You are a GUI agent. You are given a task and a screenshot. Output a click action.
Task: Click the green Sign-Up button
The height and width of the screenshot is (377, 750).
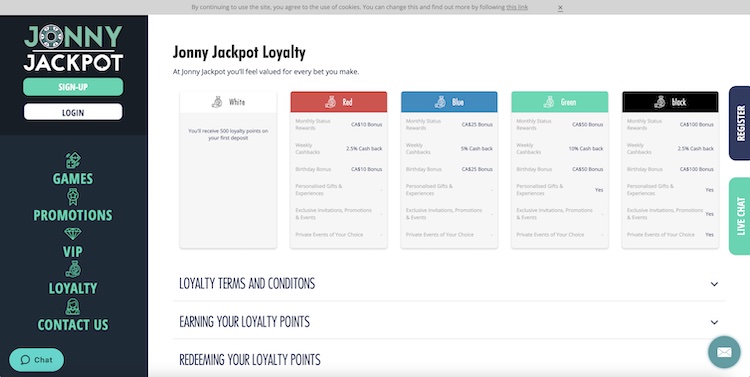point(73,87)
